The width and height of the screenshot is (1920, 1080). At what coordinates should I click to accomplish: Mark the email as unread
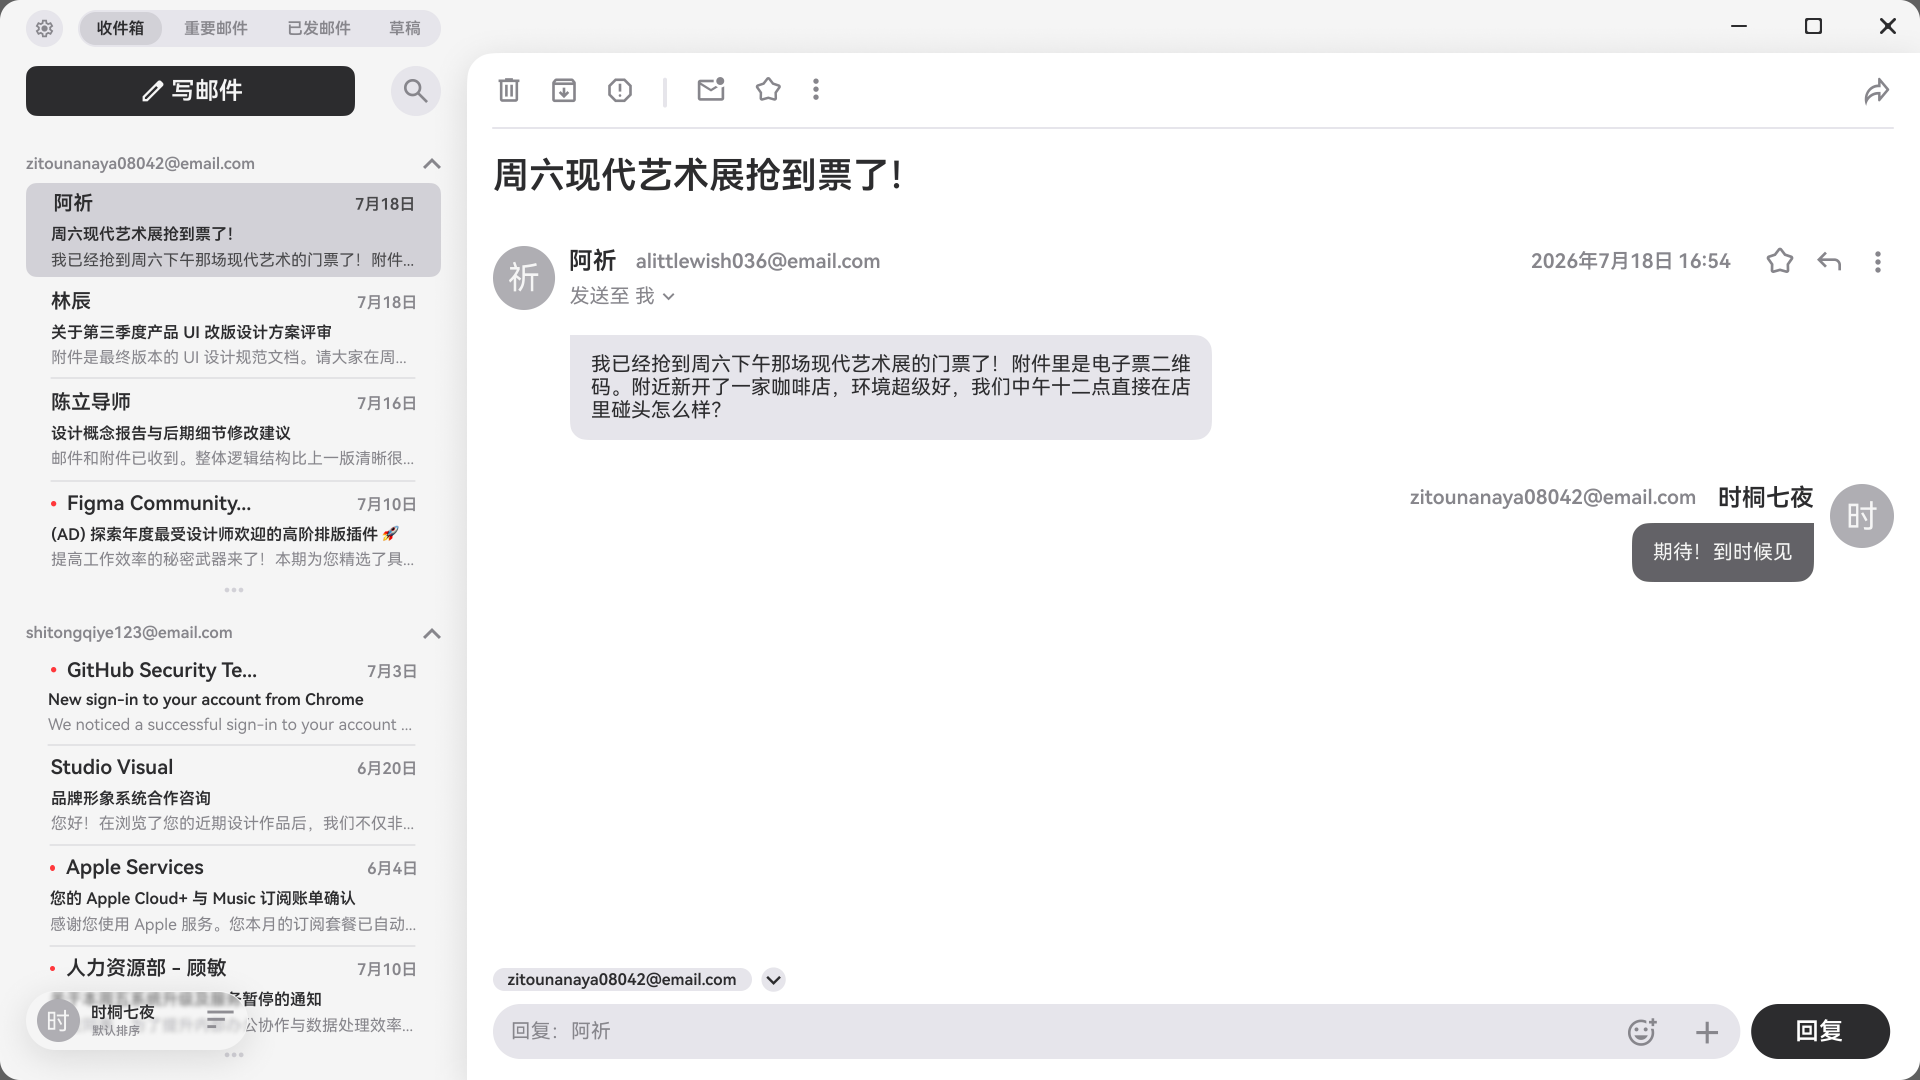[x=711, y=90]
